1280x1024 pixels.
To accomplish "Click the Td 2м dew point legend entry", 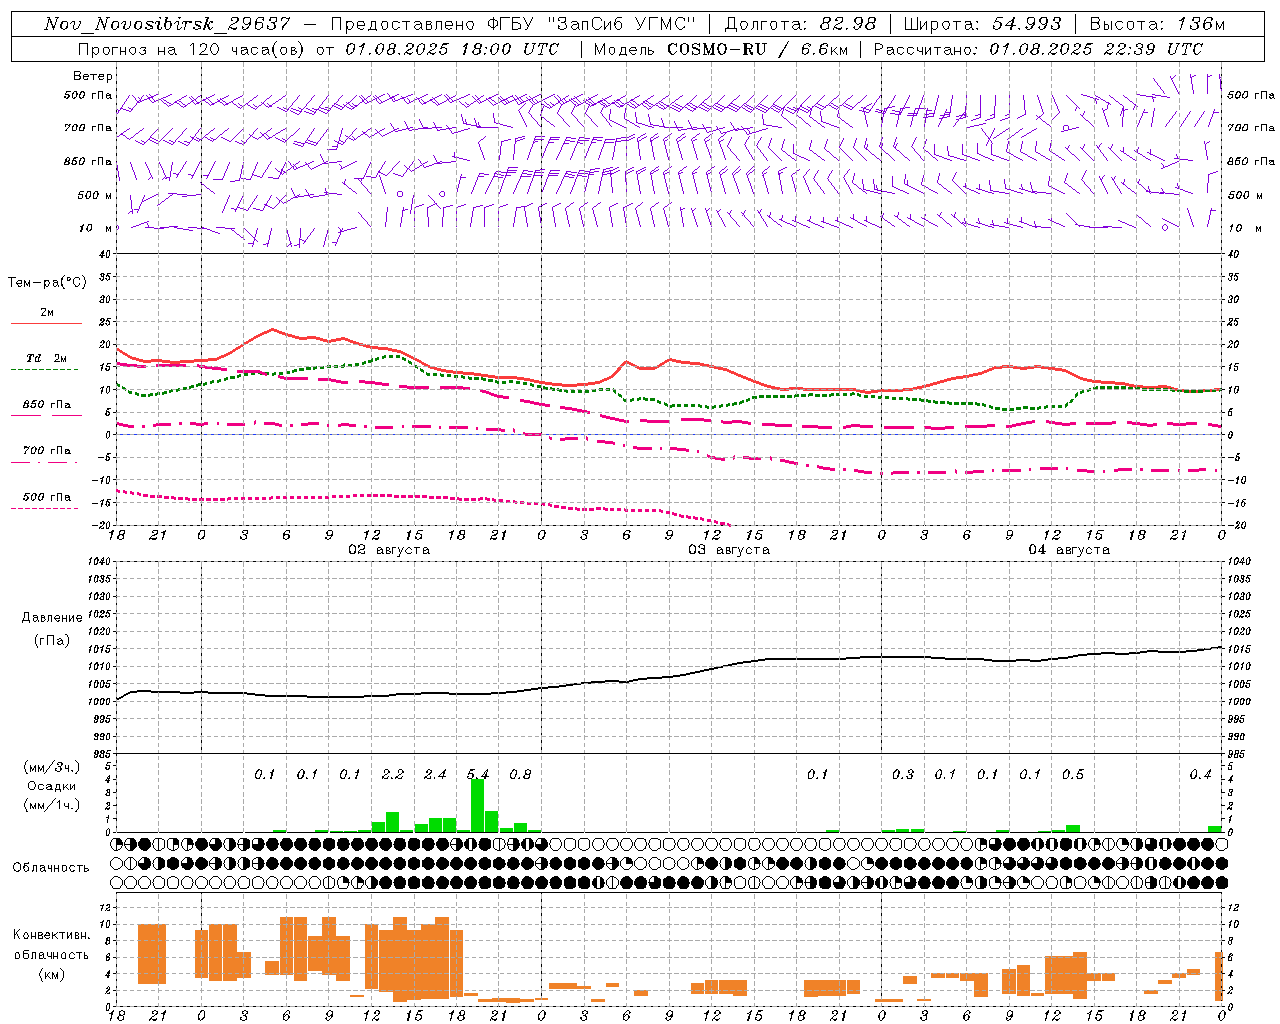I will [46, 358].
